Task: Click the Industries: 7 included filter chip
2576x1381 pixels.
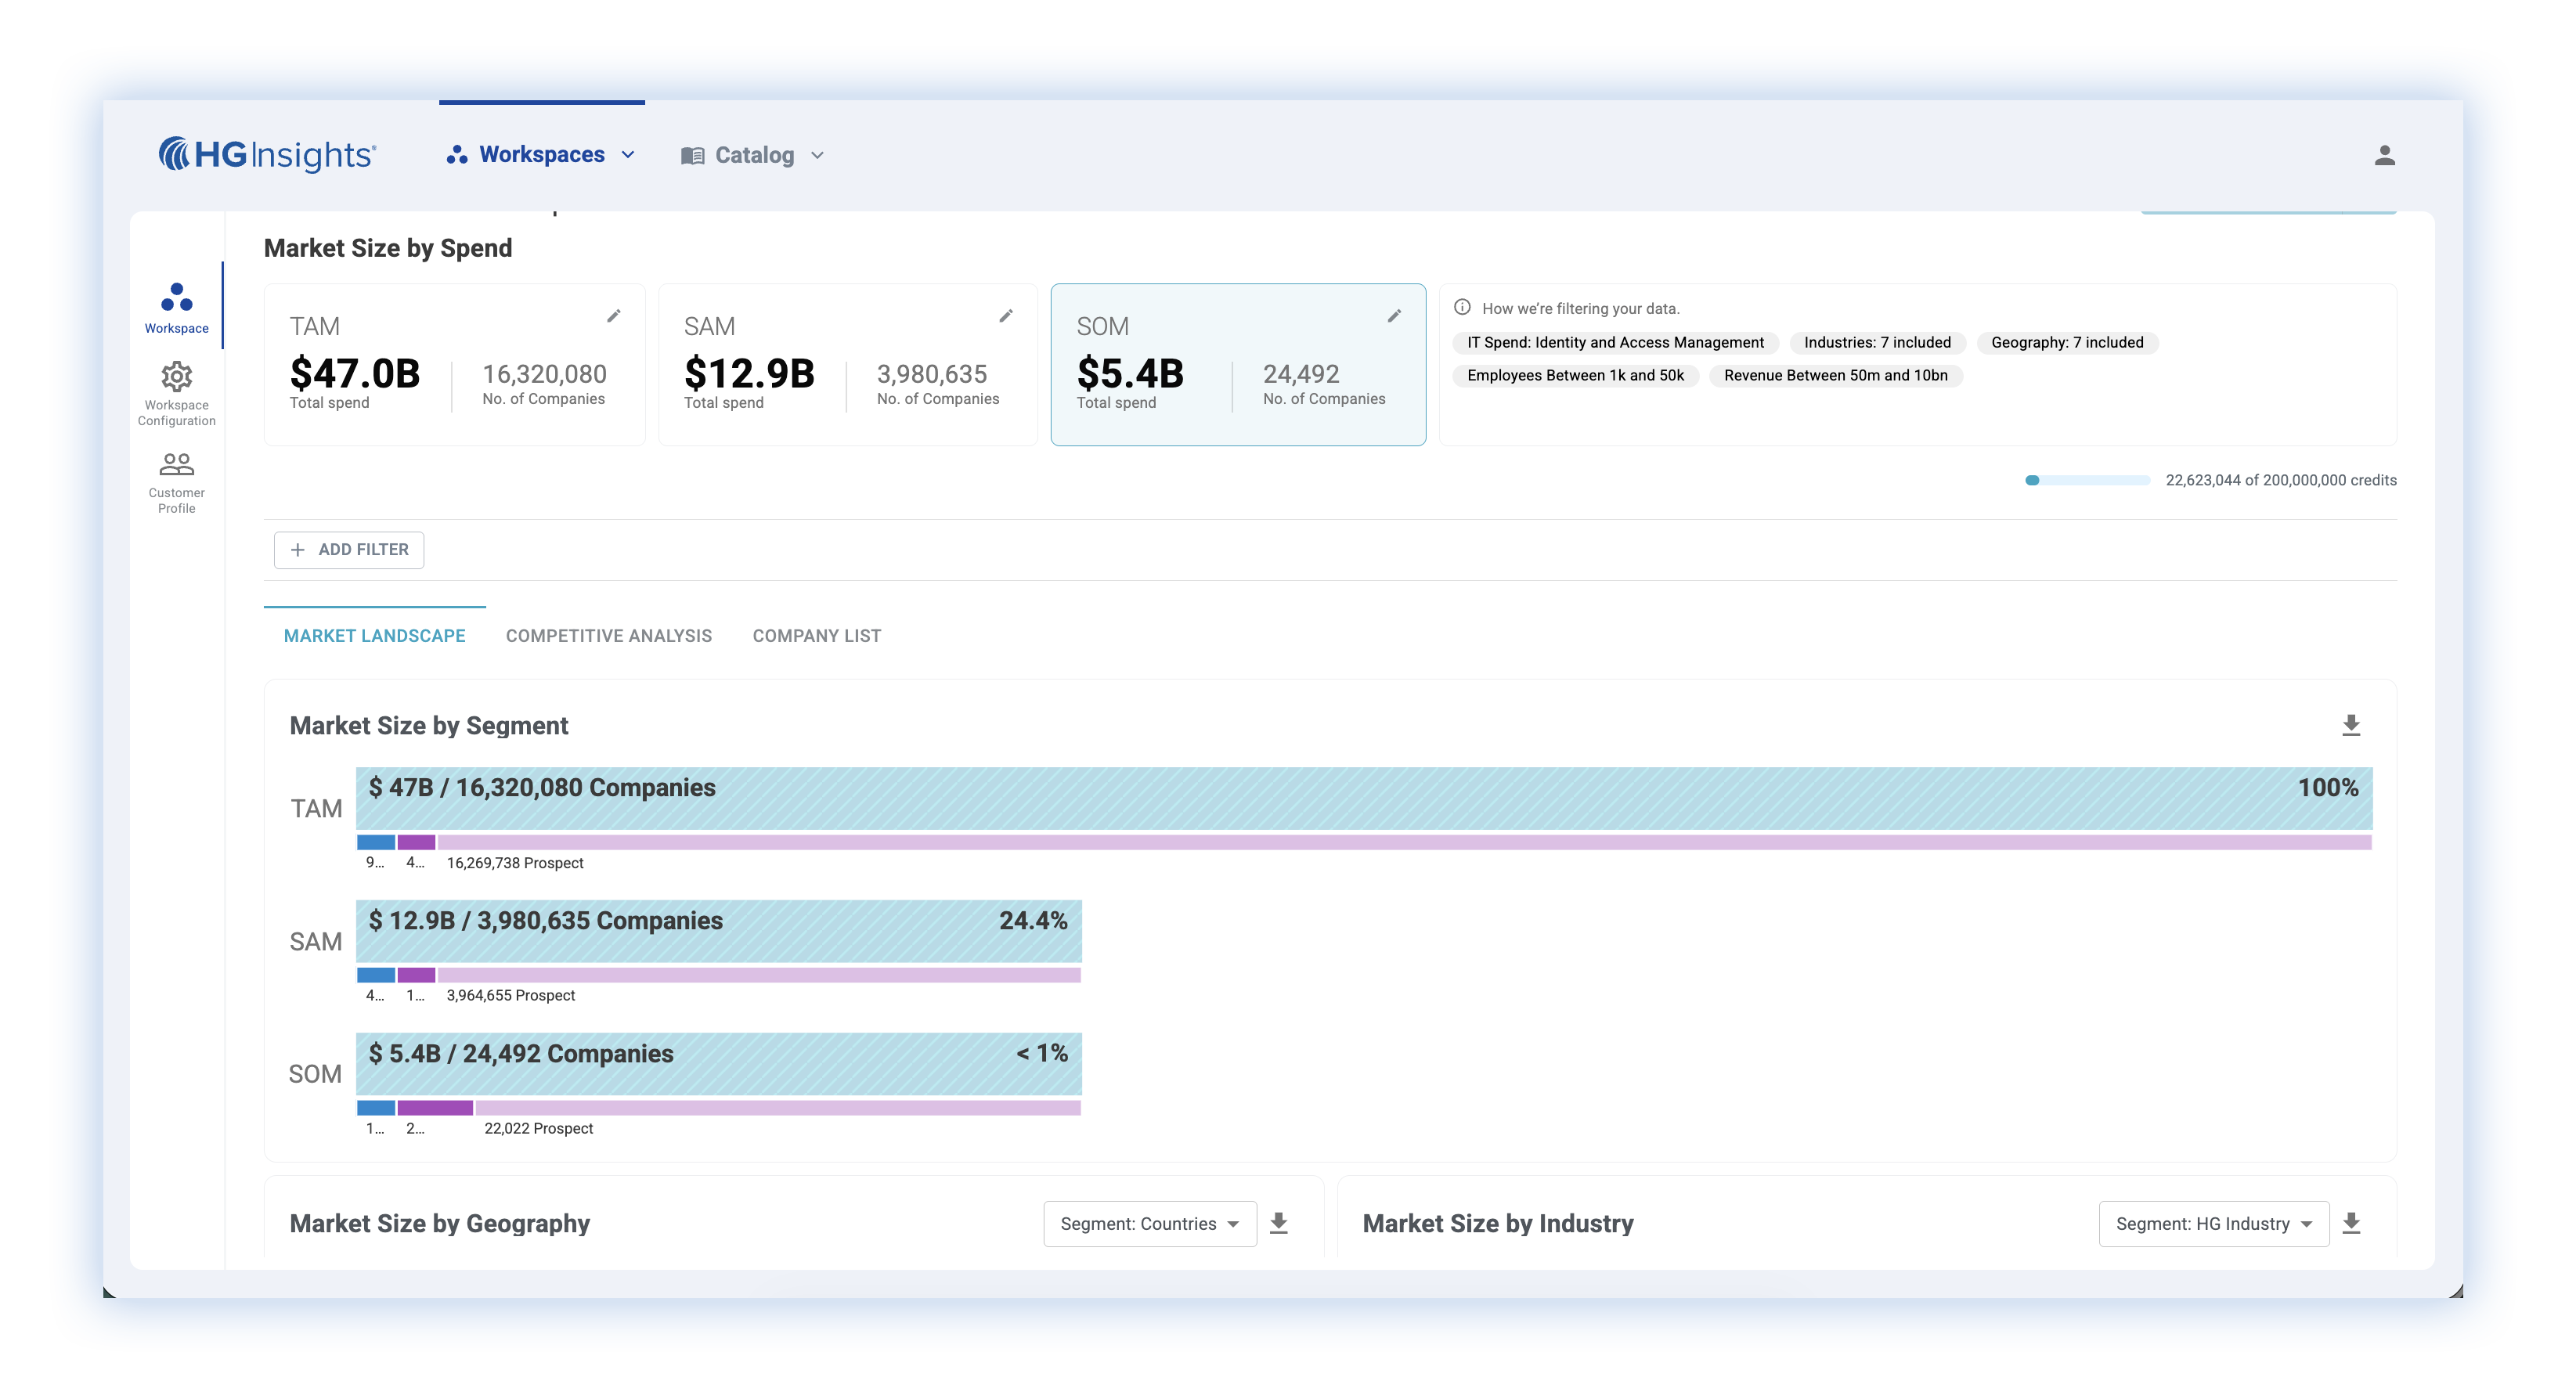Action: (1876, 343)
